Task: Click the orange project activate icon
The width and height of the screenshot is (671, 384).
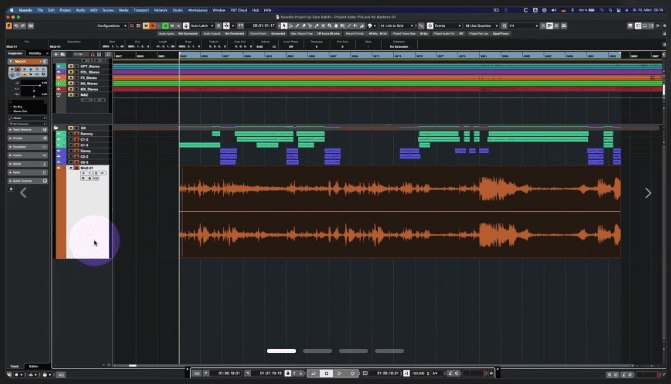Action: click(9, 26)
